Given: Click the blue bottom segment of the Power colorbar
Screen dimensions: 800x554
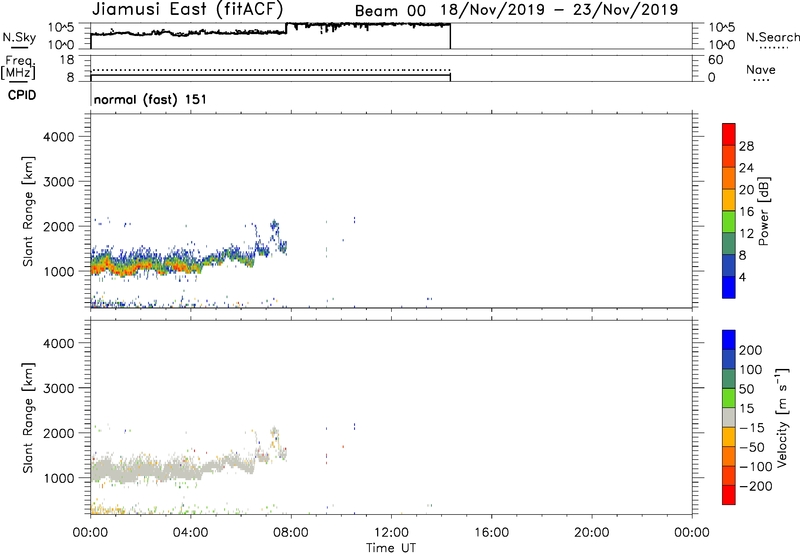Looking at the screenshot, I should 729,287.
